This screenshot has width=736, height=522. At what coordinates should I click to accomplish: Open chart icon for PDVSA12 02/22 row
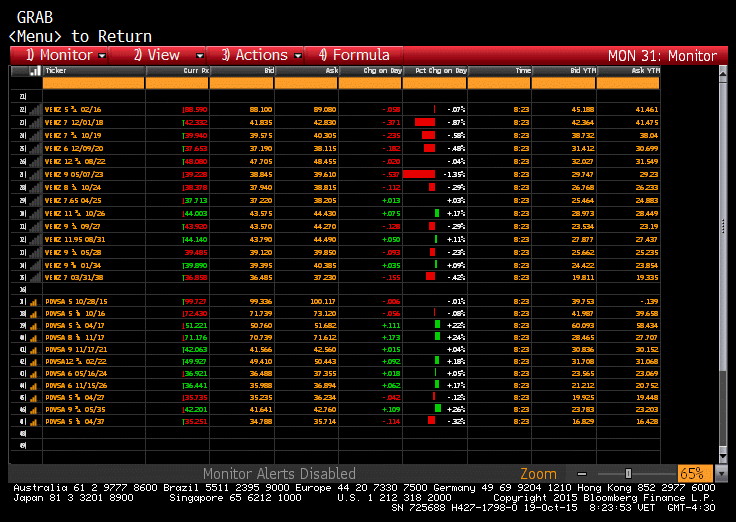click(x=33, y=362)
